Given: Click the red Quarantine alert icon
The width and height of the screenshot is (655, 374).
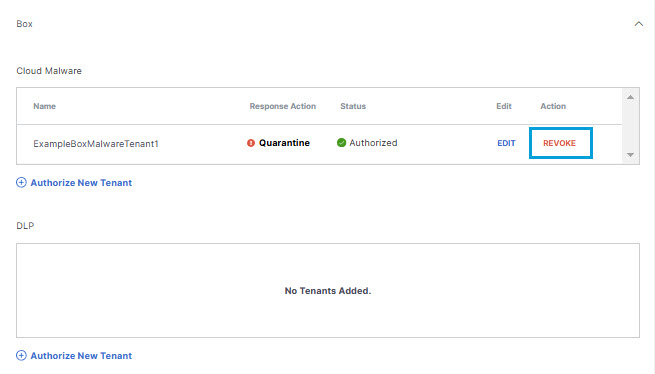Looking at the screenshot, I should pos(251,143).
